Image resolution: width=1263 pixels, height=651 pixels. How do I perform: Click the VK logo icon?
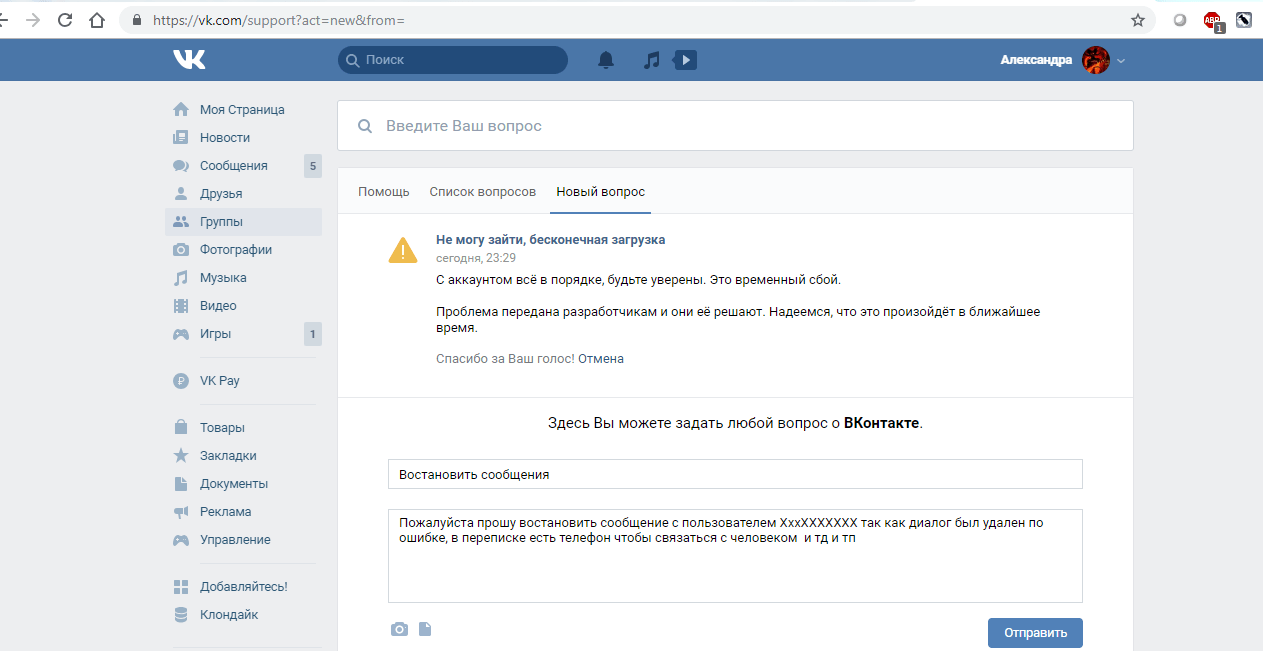click(x=189, y=60)
